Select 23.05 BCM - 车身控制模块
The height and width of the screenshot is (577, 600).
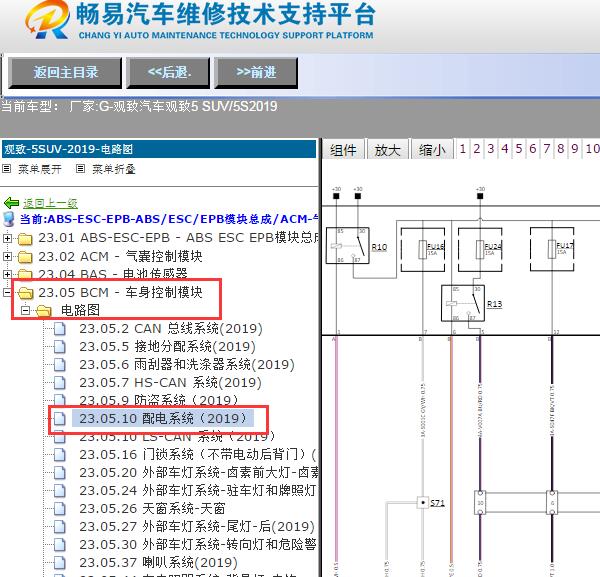point(121,292)
